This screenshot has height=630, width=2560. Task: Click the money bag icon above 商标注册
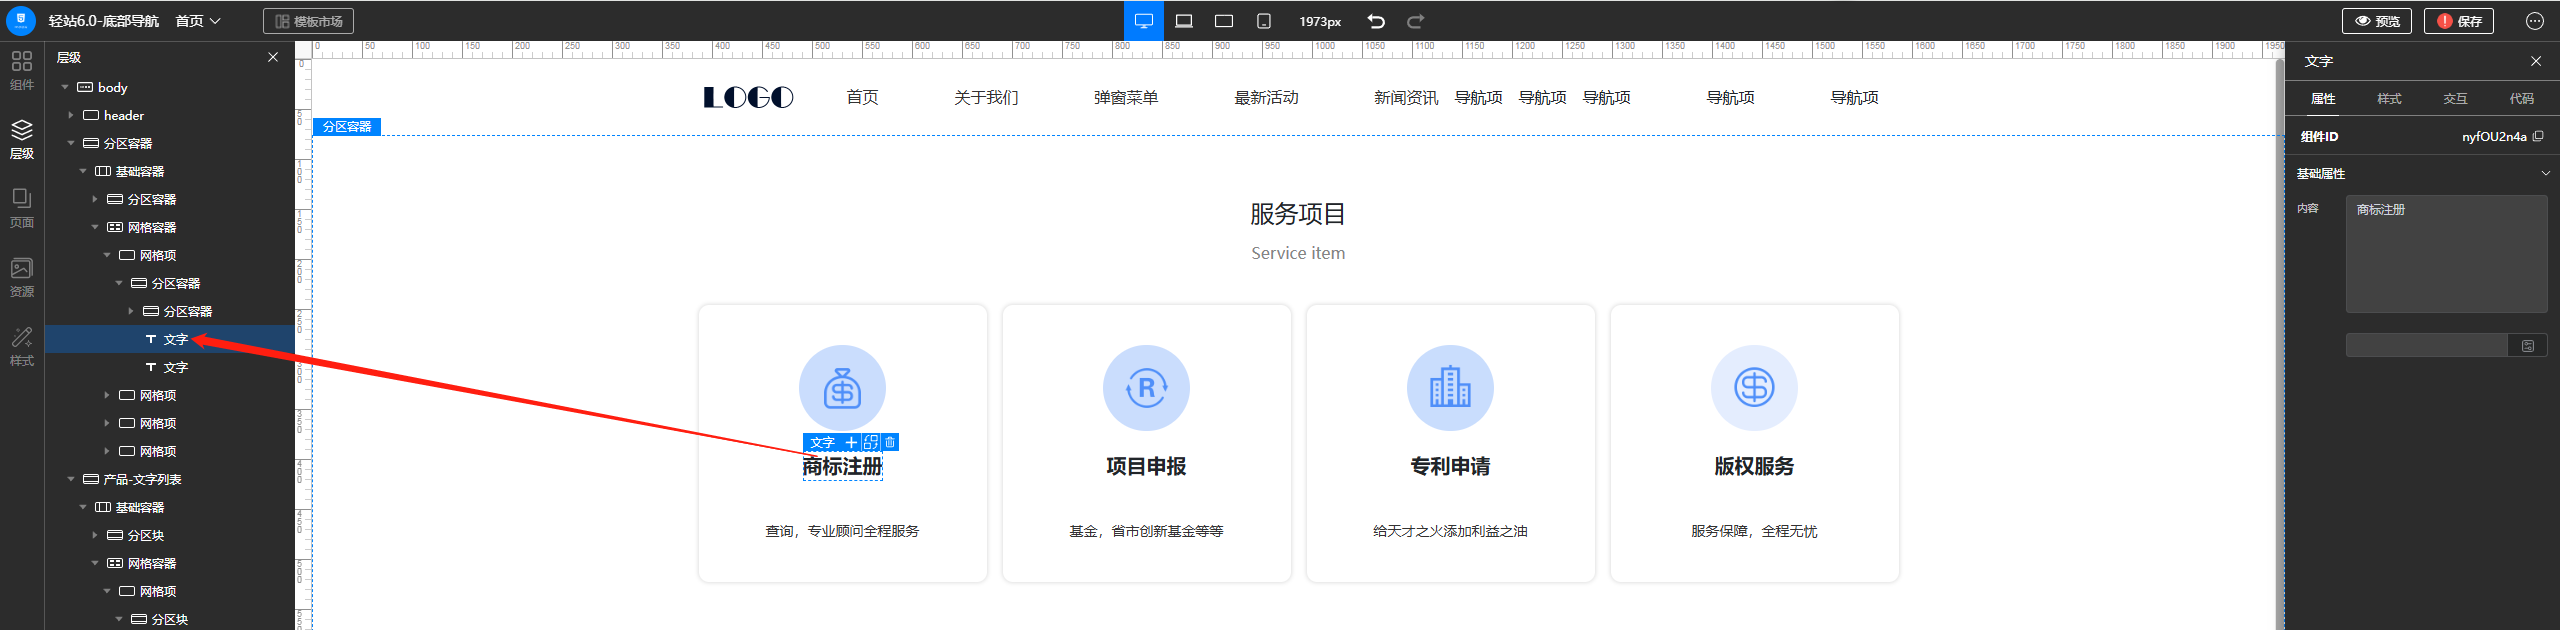point(842,388)
